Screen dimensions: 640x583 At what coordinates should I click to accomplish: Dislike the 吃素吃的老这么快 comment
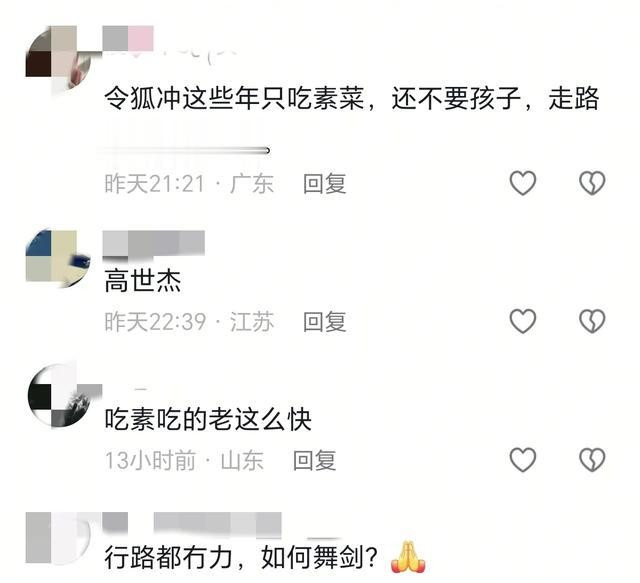coord(592,459)
